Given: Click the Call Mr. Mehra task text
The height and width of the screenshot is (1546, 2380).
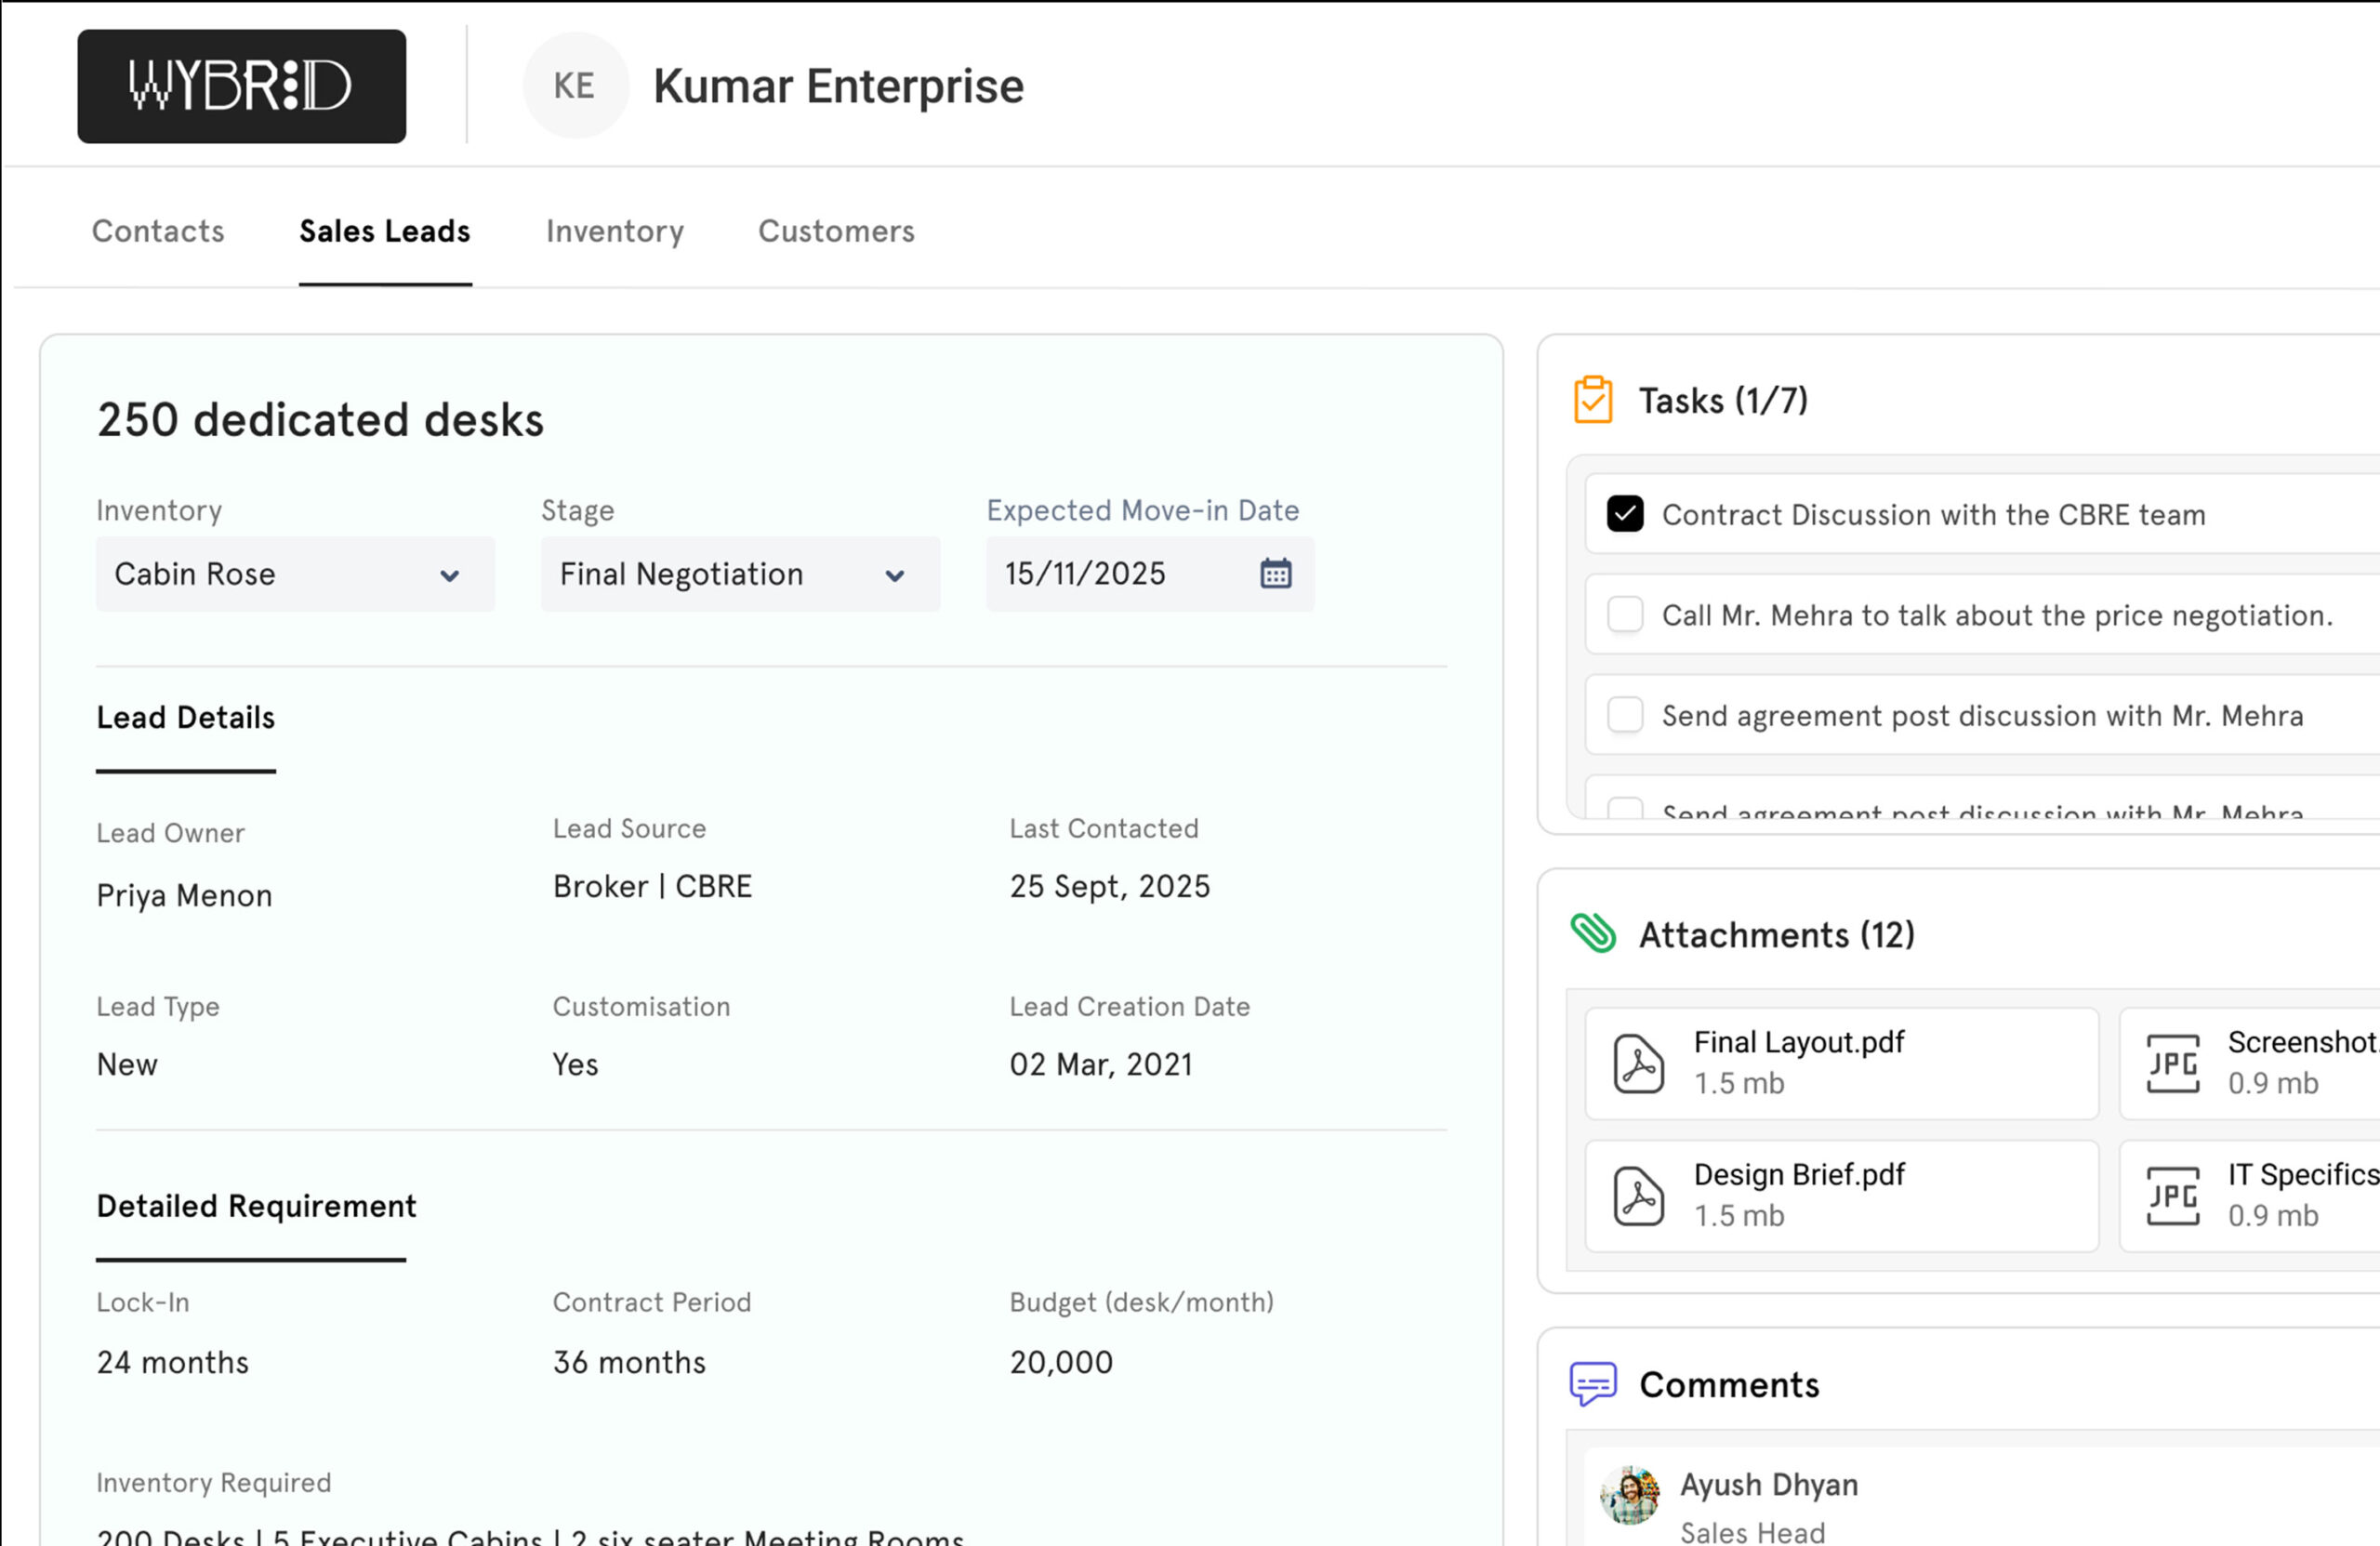Looking at the screenshot, I should [1997, 615].
